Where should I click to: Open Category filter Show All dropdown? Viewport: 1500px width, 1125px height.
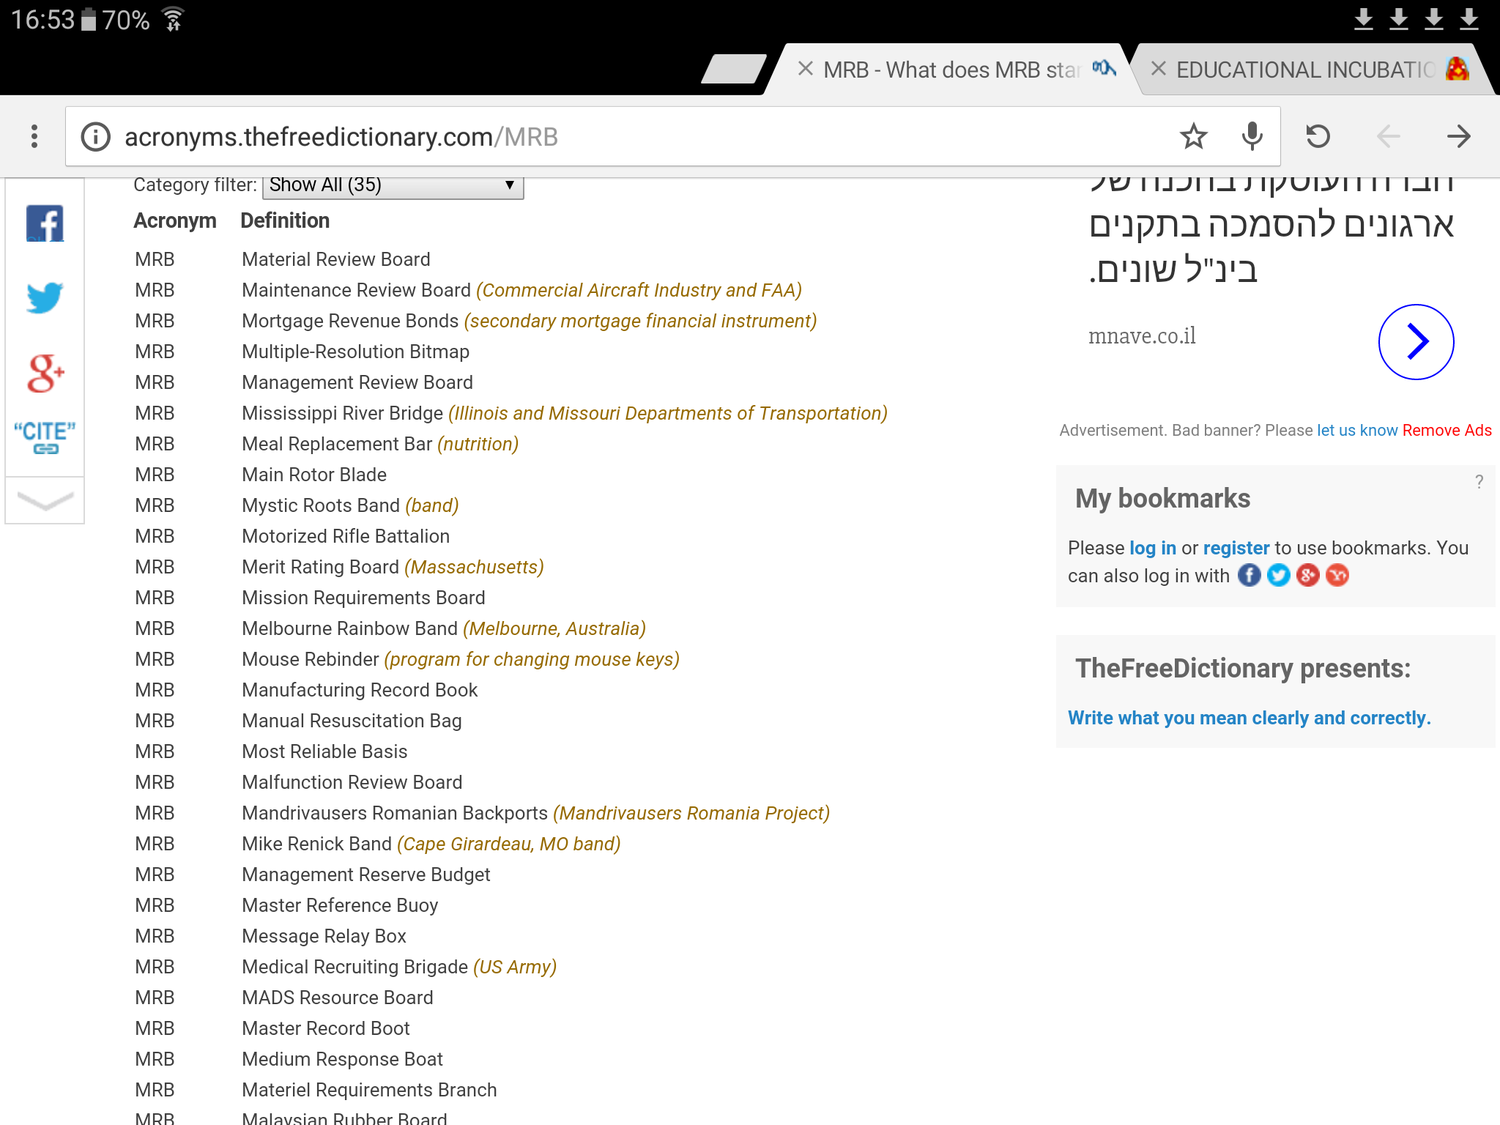tap(392, 185)
